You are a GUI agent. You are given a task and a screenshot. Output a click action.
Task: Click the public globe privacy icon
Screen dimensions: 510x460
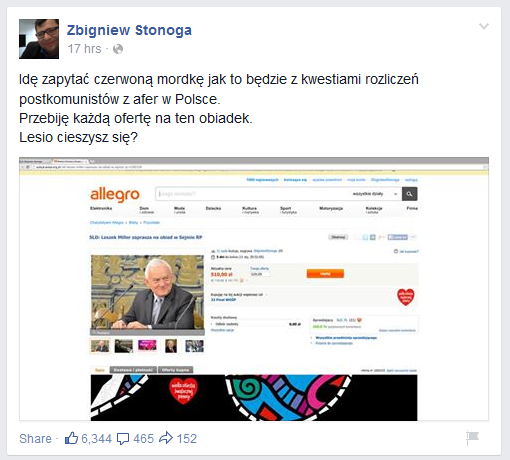click(x=118, y=49)
